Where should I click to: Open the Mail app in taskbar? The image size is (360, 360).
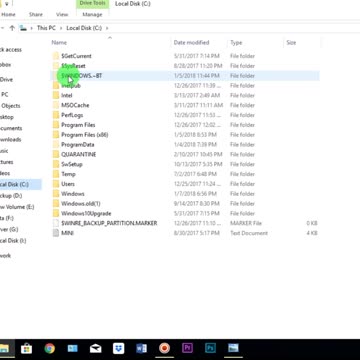point(96,348)
